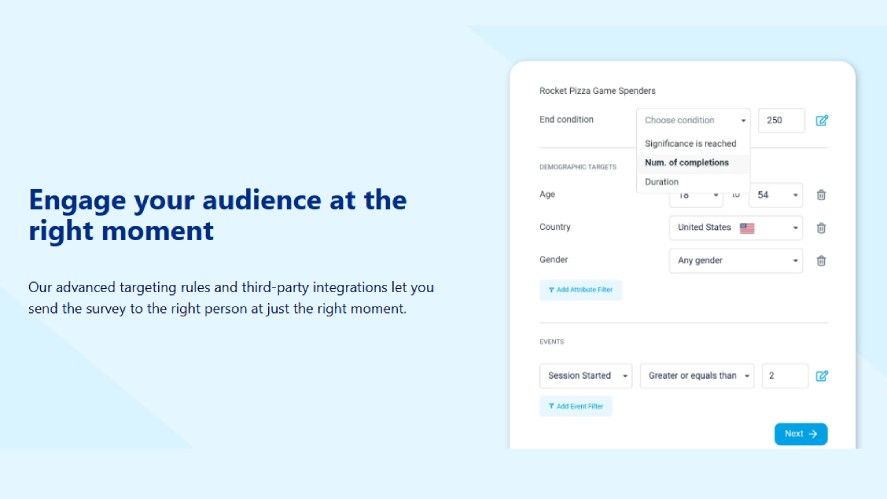Click the 'End condition' label

566,119
